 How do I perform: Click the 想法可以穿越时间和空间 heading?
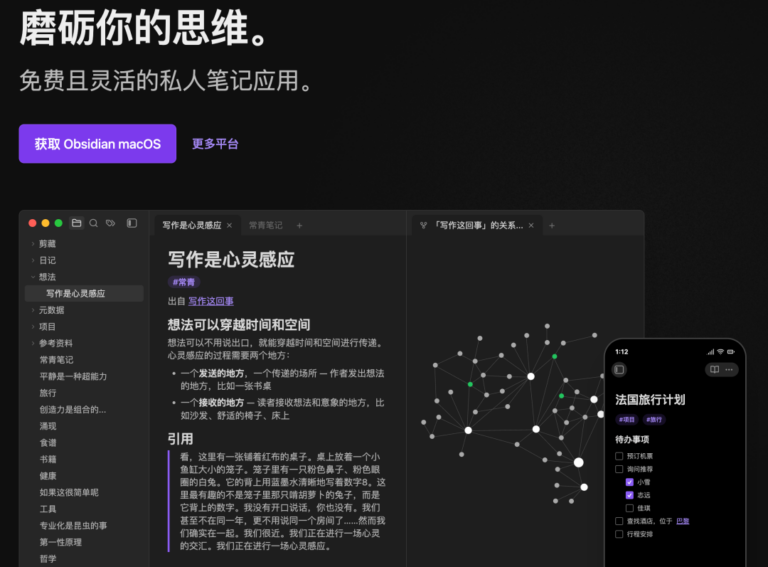click(x=239, y=325)
